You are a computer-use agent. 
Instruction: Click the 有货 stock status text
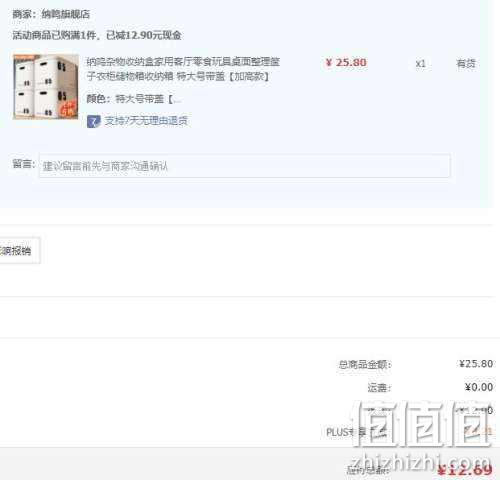[466, 63]
